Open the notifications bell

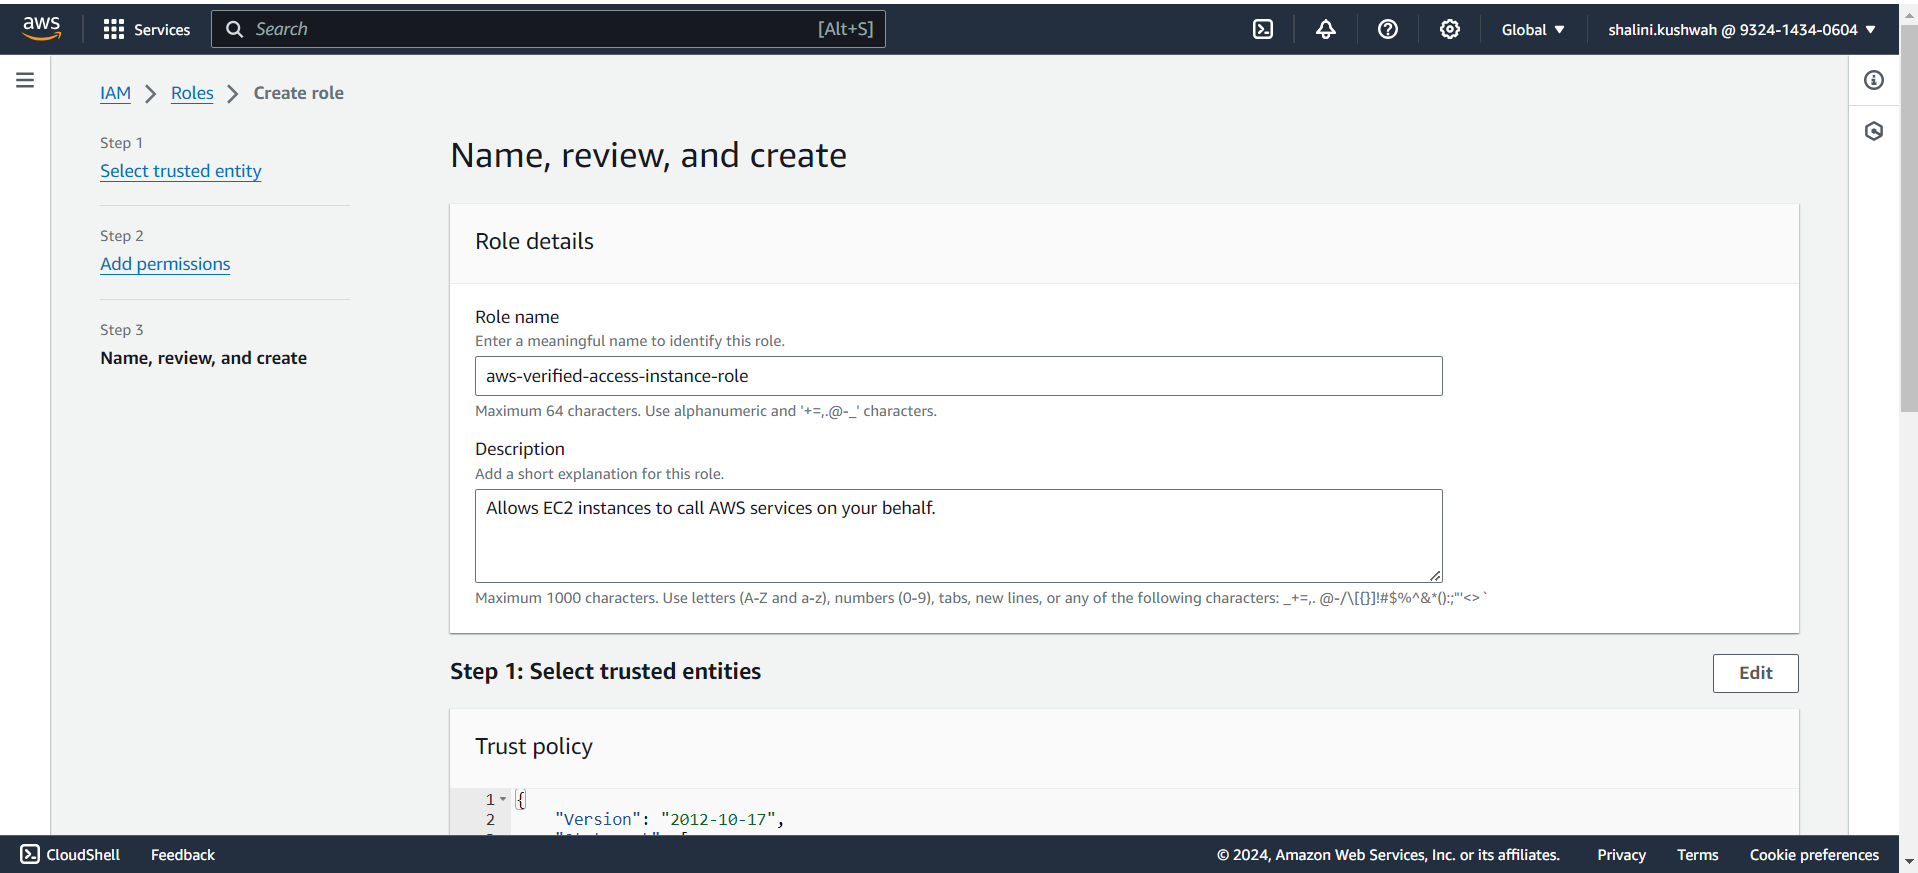(x=1326, y=29)
